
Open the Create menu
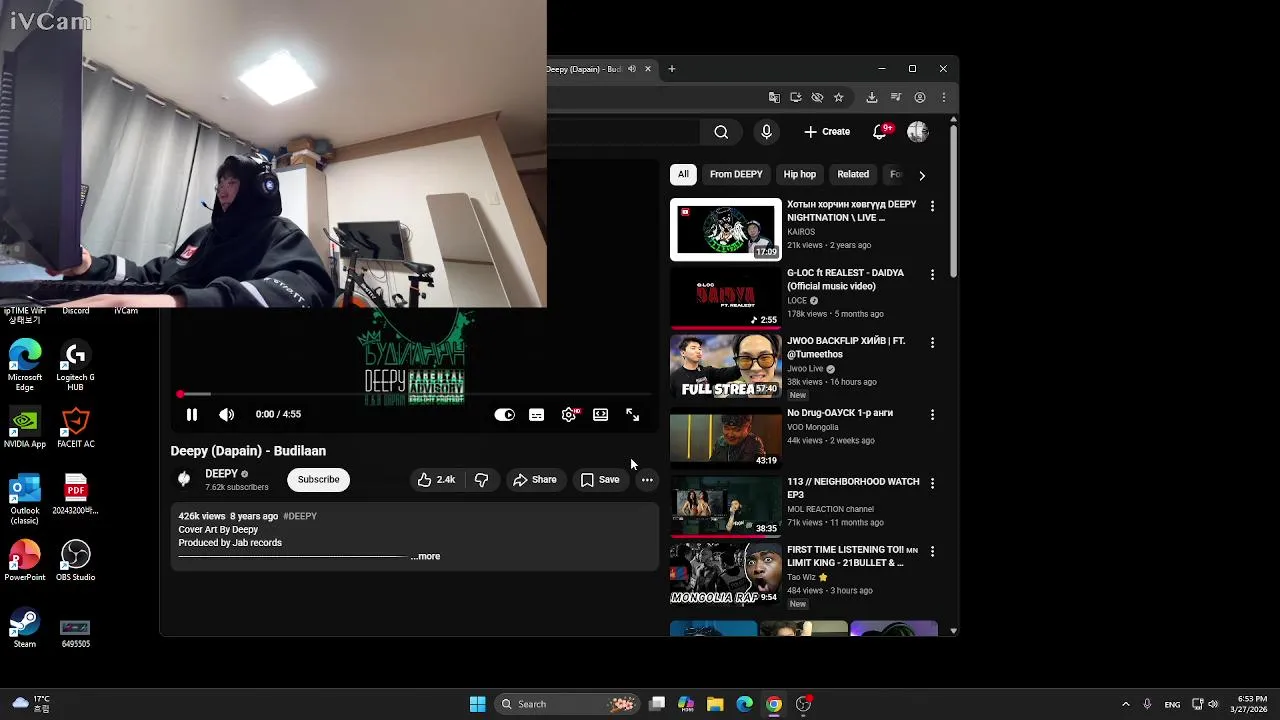[827, 132]
